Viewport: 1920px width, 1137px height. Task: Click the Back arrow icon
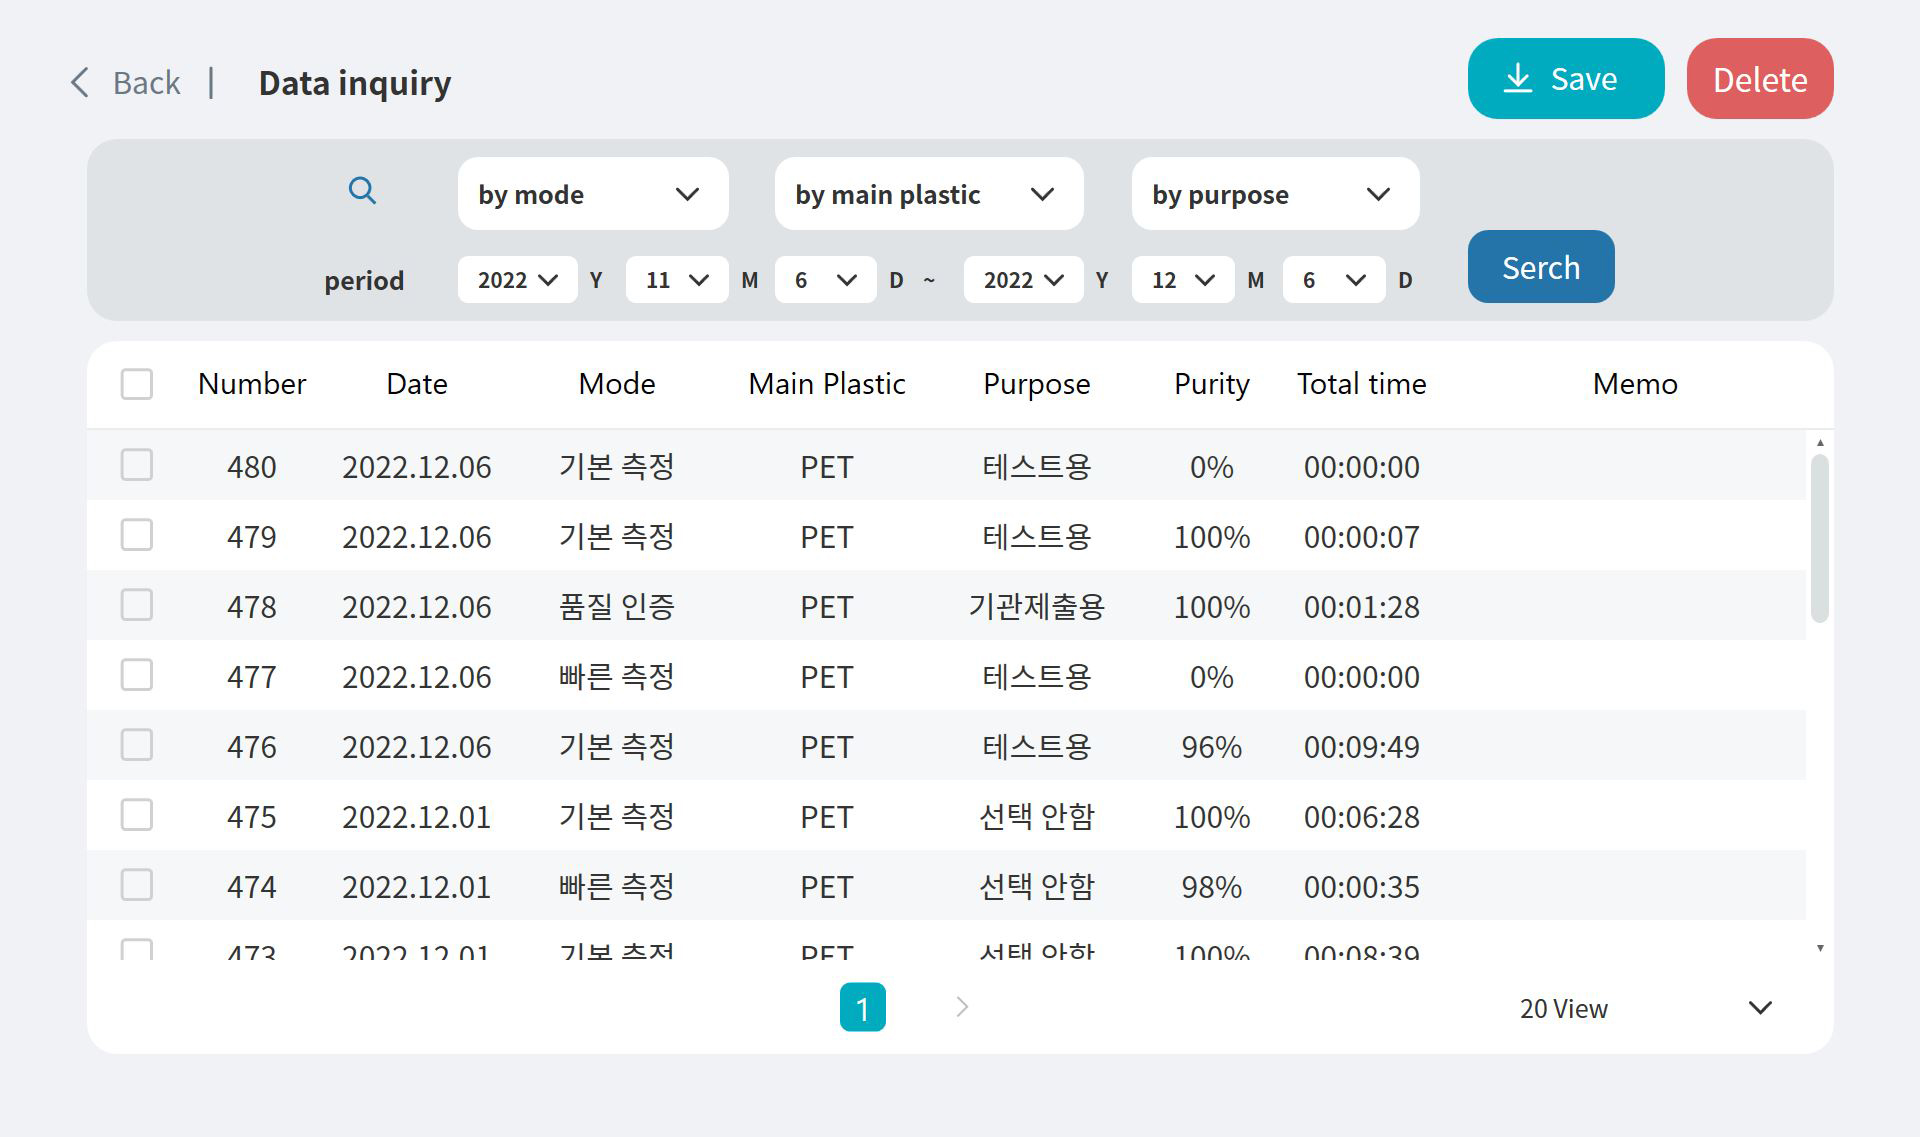(80, 82)
